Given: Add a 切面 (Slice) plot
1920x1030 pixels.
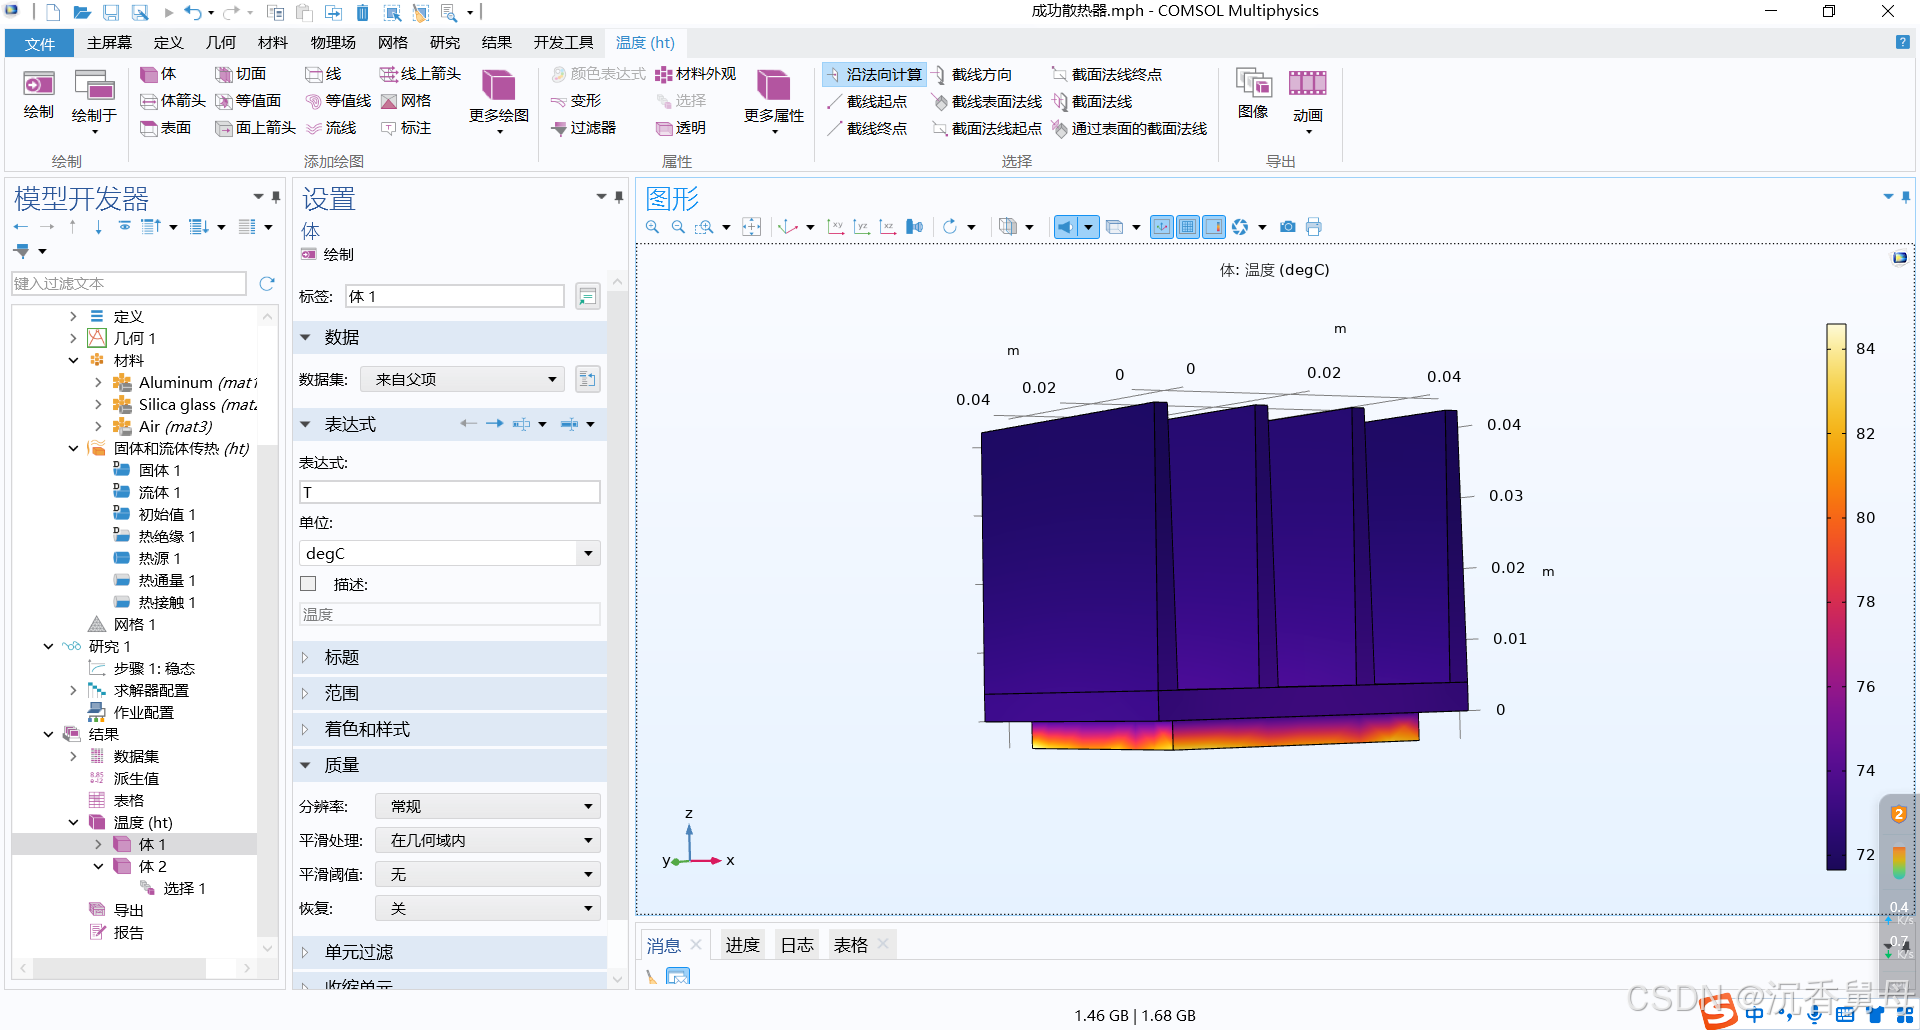Looking at the screenshot, I should pos(241,74).
